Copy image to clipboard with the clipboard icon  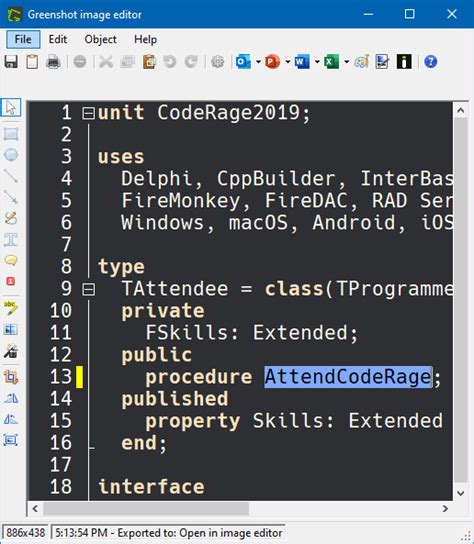pyautogui.click(x=32, y=62)
